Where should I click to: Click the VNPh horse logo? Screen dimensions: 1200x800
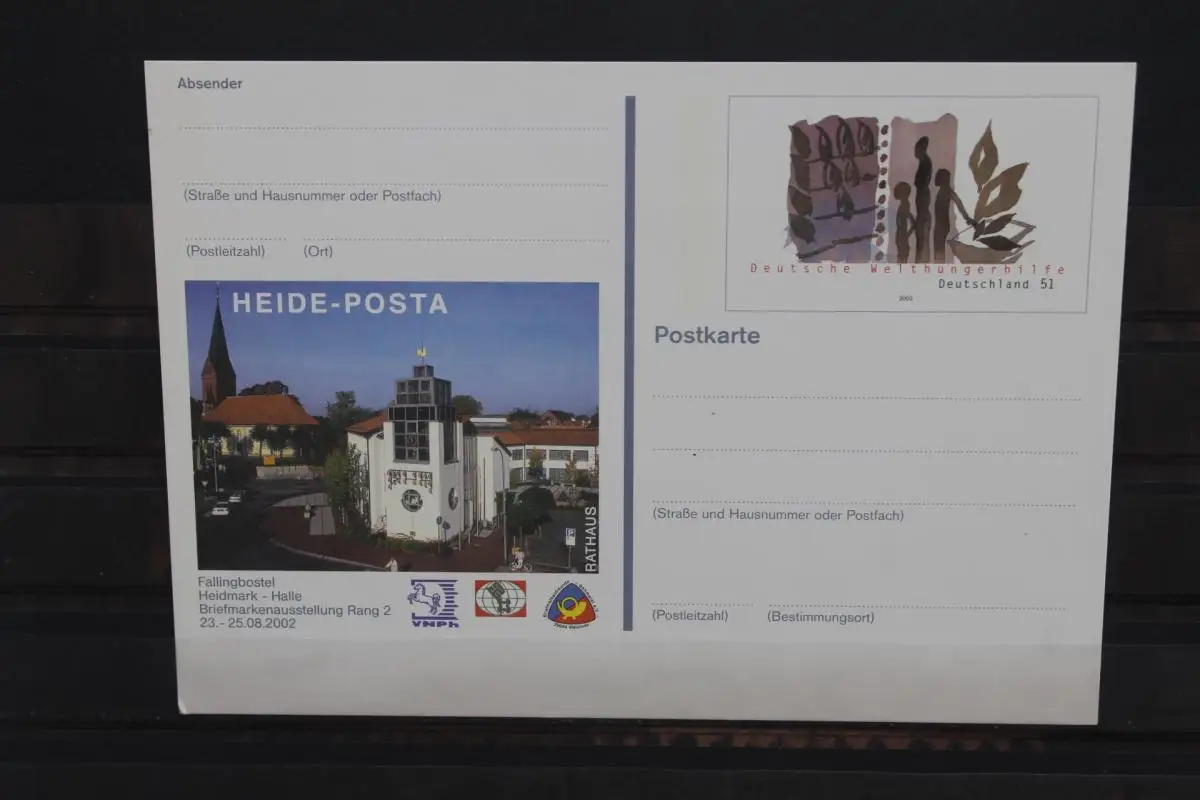(433, 602)
